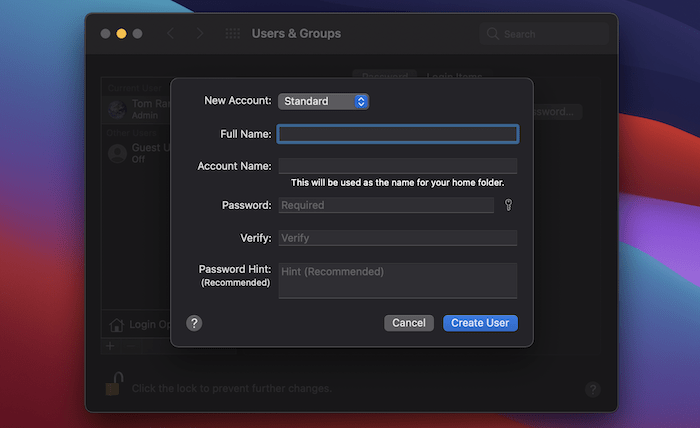700x428 pixels.
Task: Switch to the Login Items tab
Action: click(454, 76)
